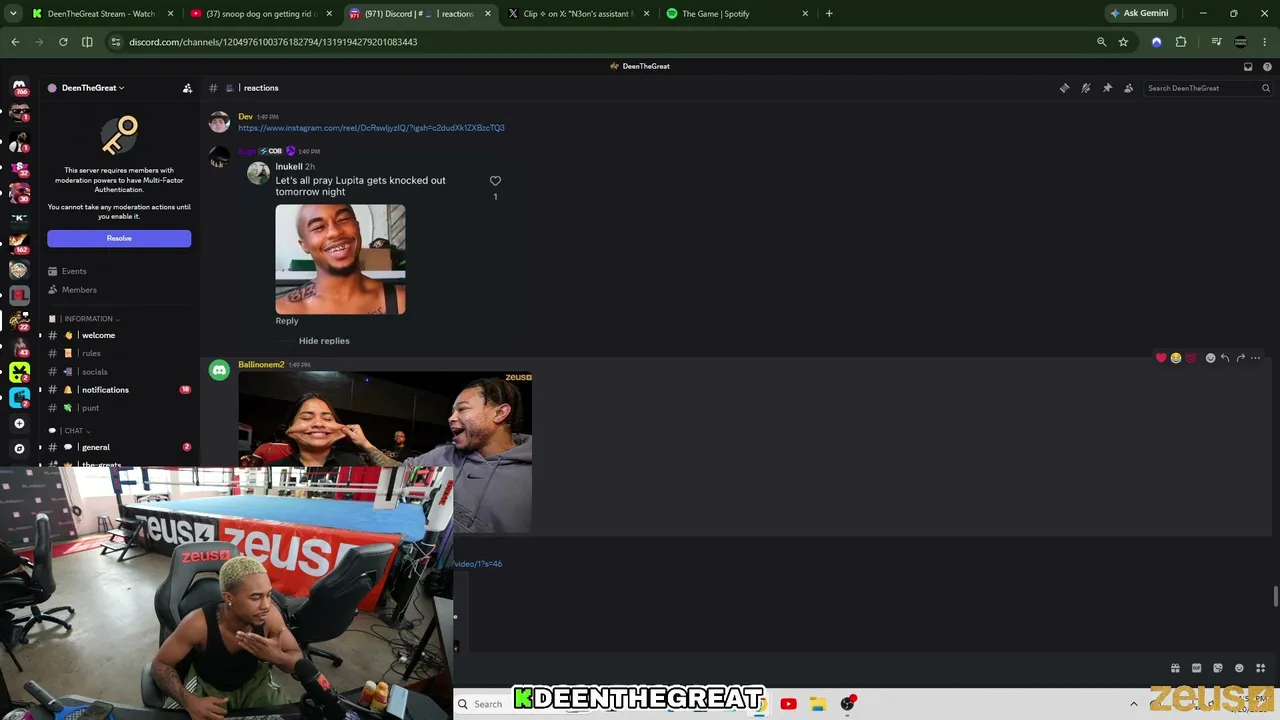The width and height of the screenshot is (1280, 720).
Task: Open Discord help question mark icon
Action: coord(1267,66)
